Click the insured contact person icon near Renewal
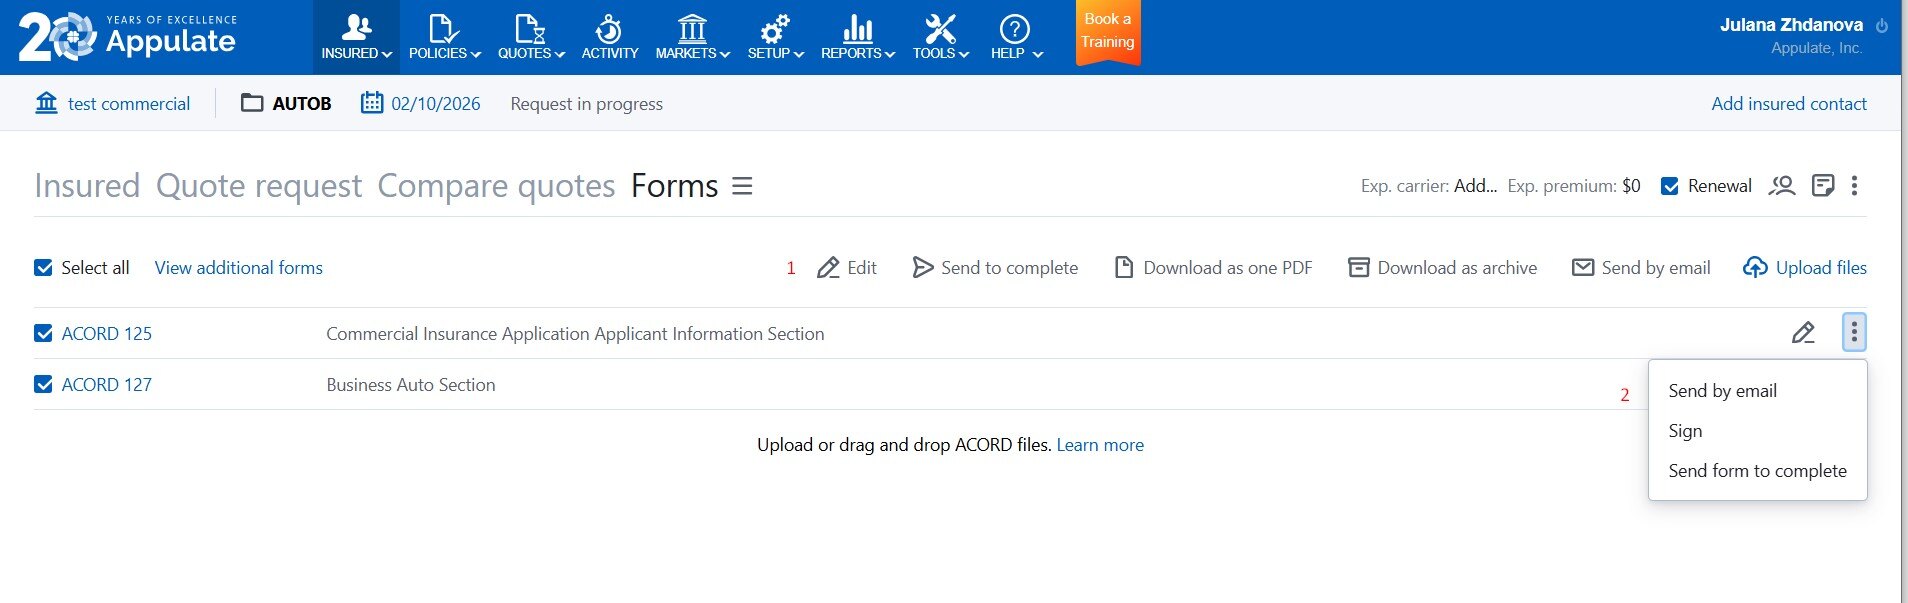This screenshot has width=1908, height=603. [1781, 186]
